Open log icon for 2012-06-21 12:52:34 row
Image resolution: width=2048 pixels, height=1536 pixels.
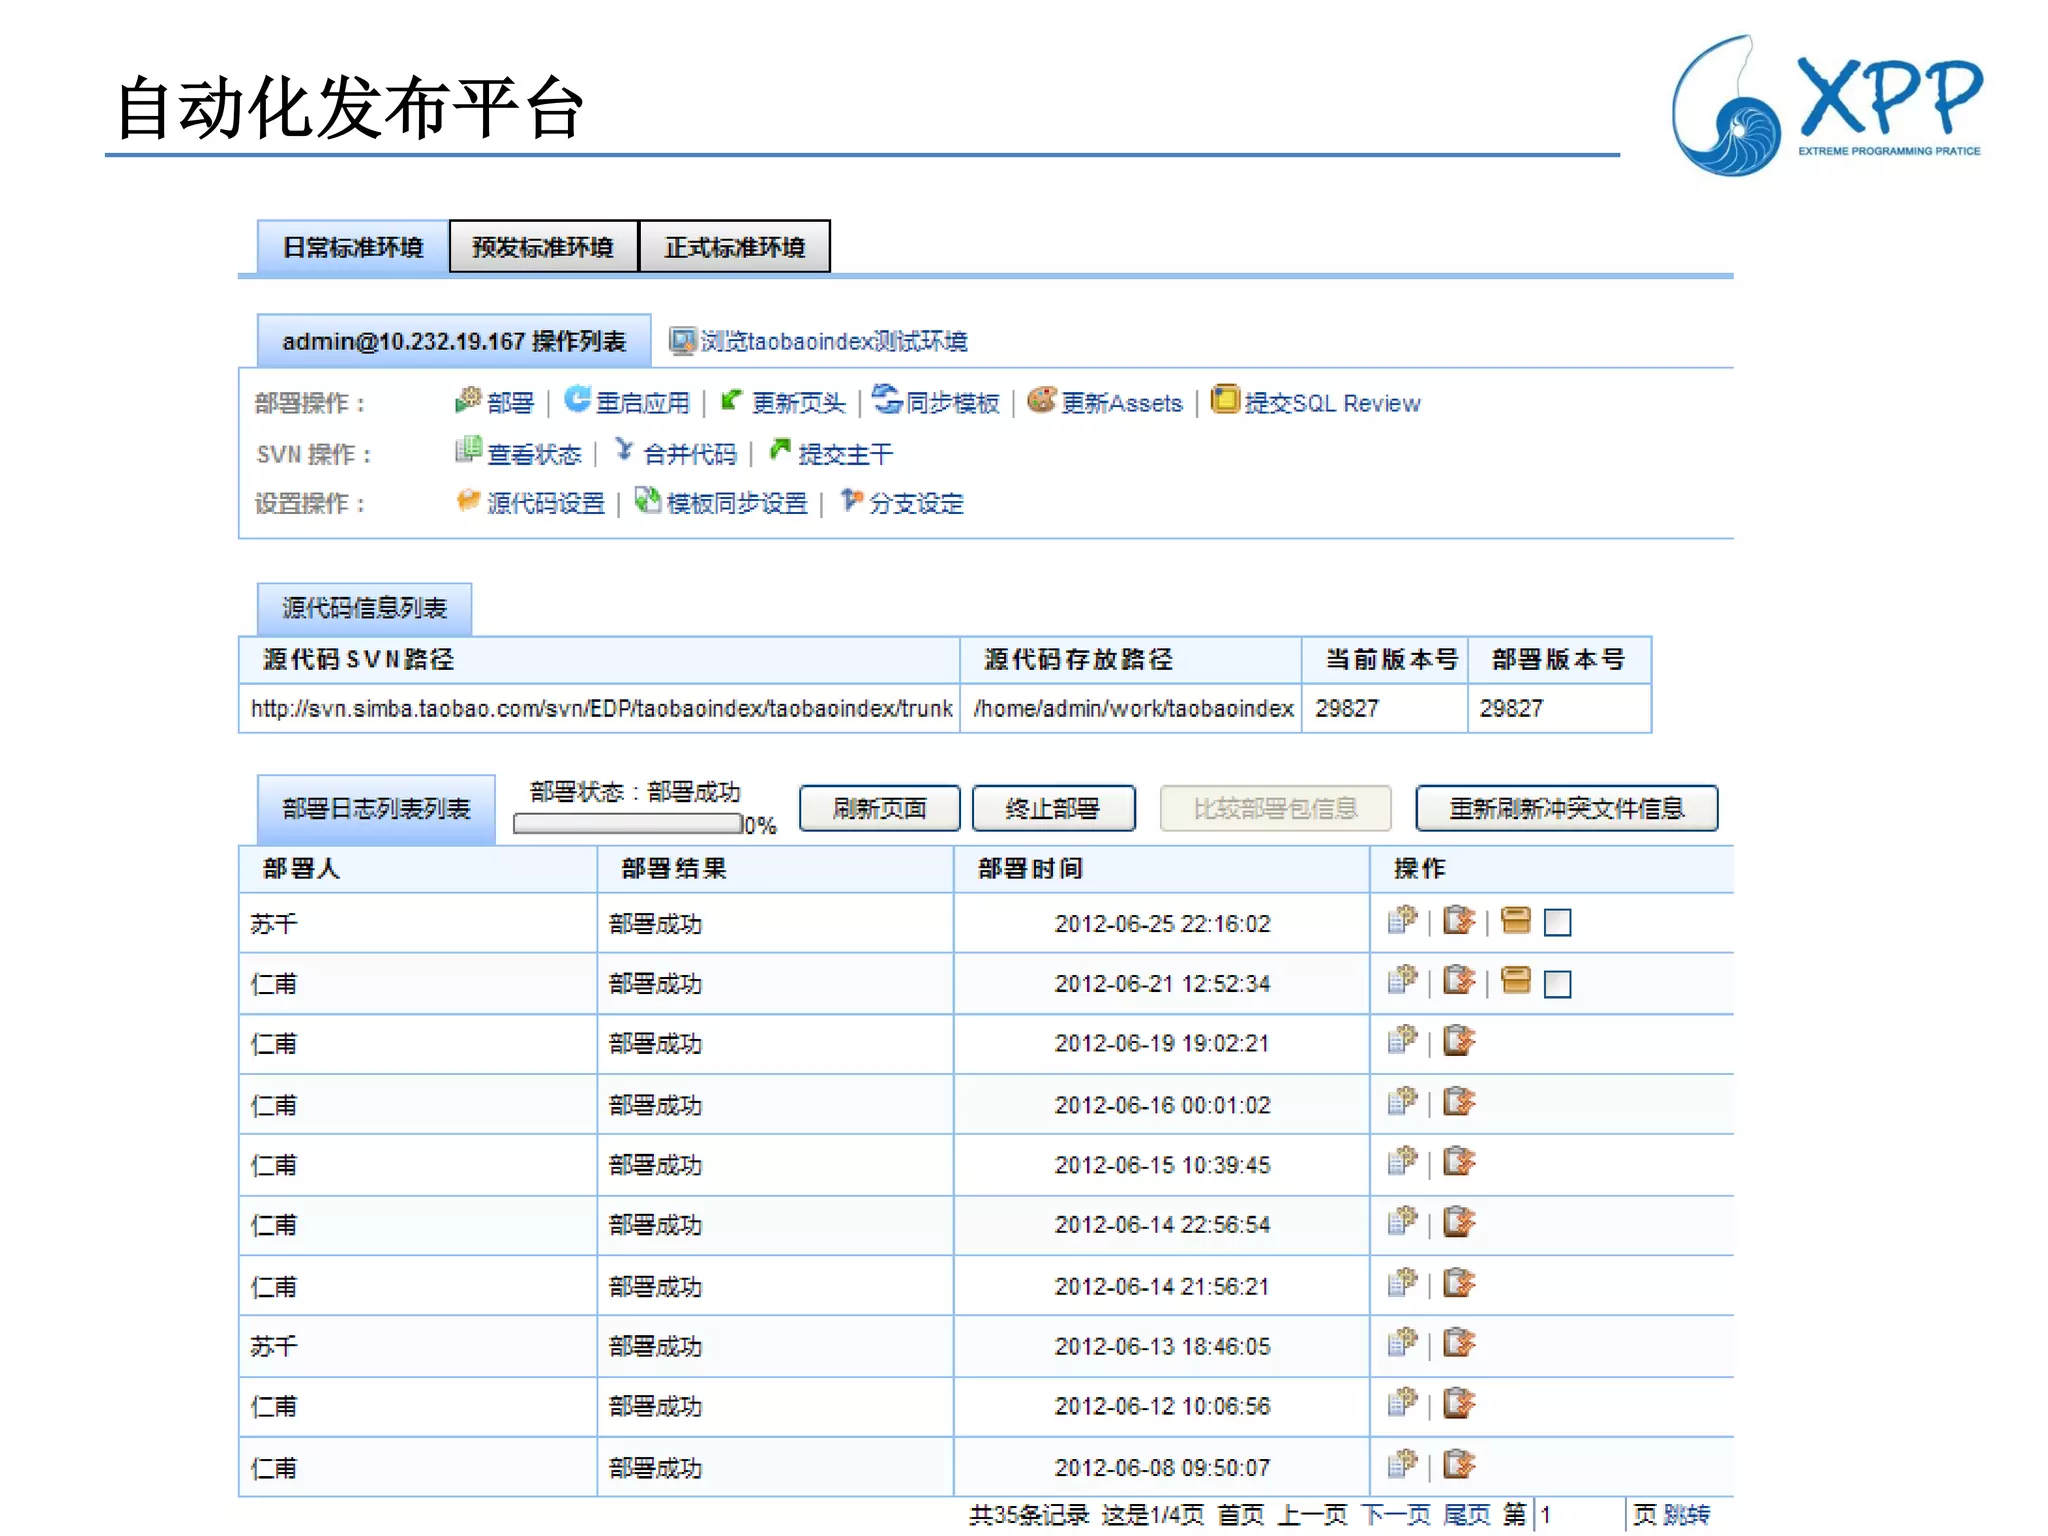(1459, 980)
